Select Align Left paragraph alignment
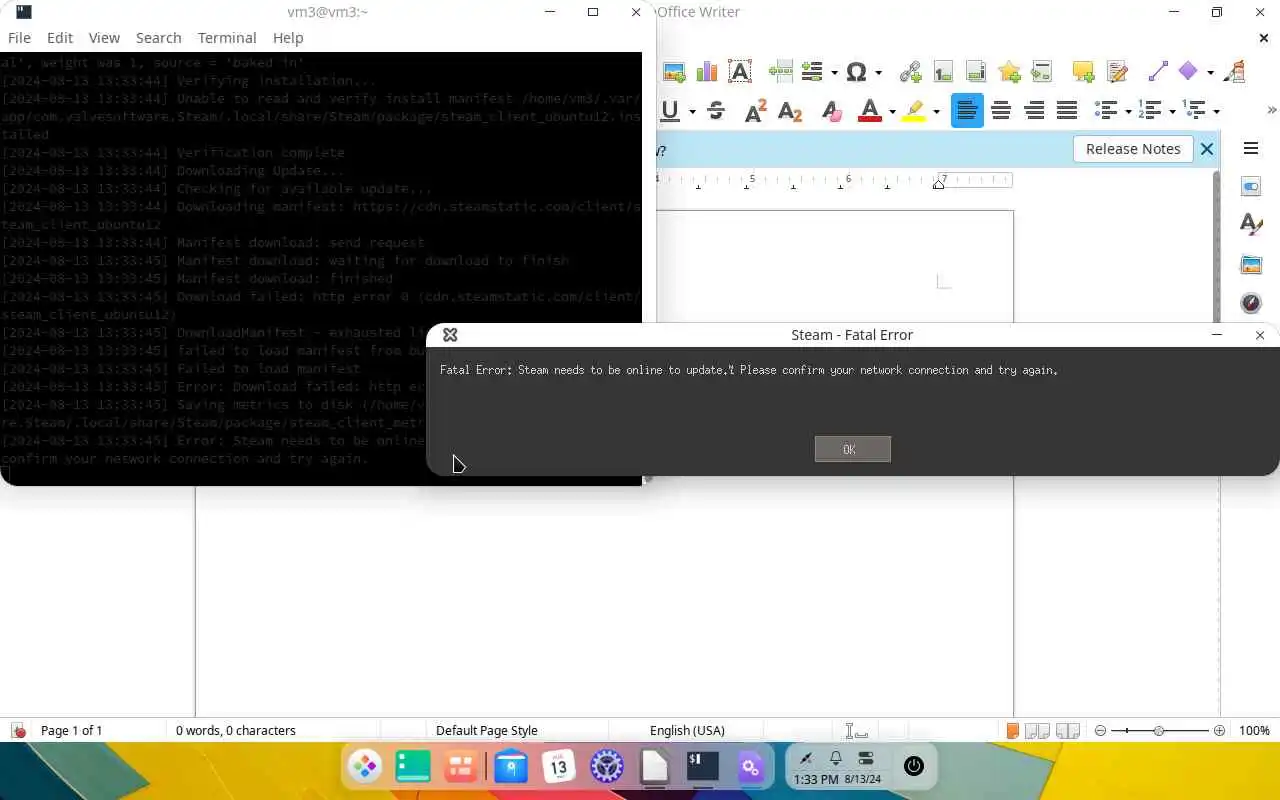Screen dimensions: 1280x800 pos(967,111)
